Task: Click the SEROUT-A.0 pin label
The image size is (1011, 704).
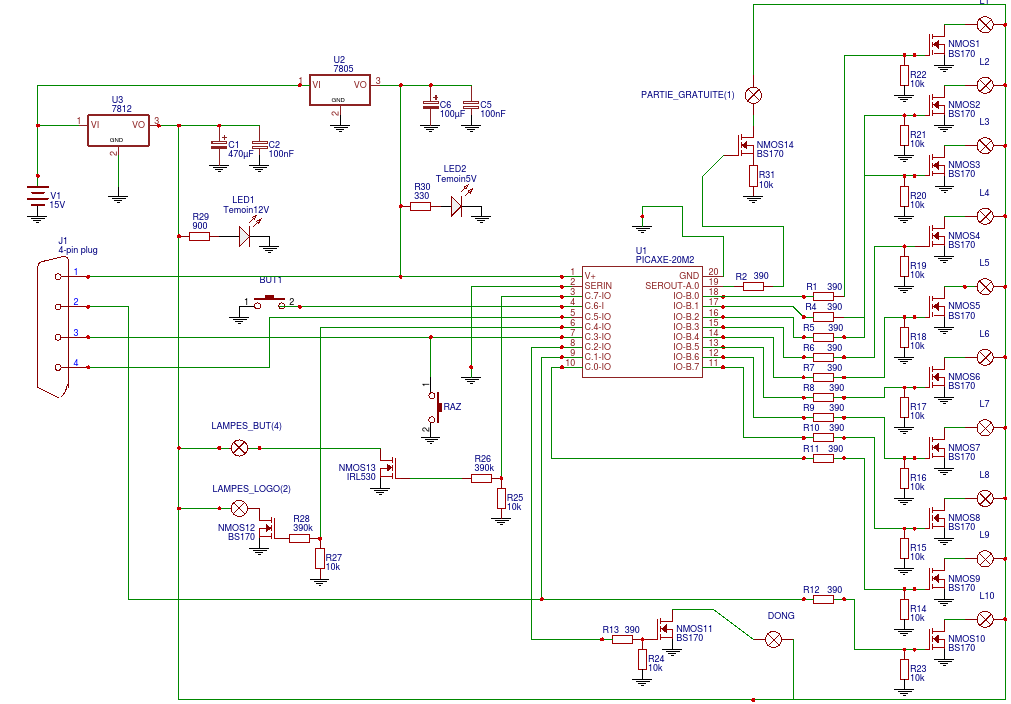Action: pyautogui.click(x=672, y=286)
